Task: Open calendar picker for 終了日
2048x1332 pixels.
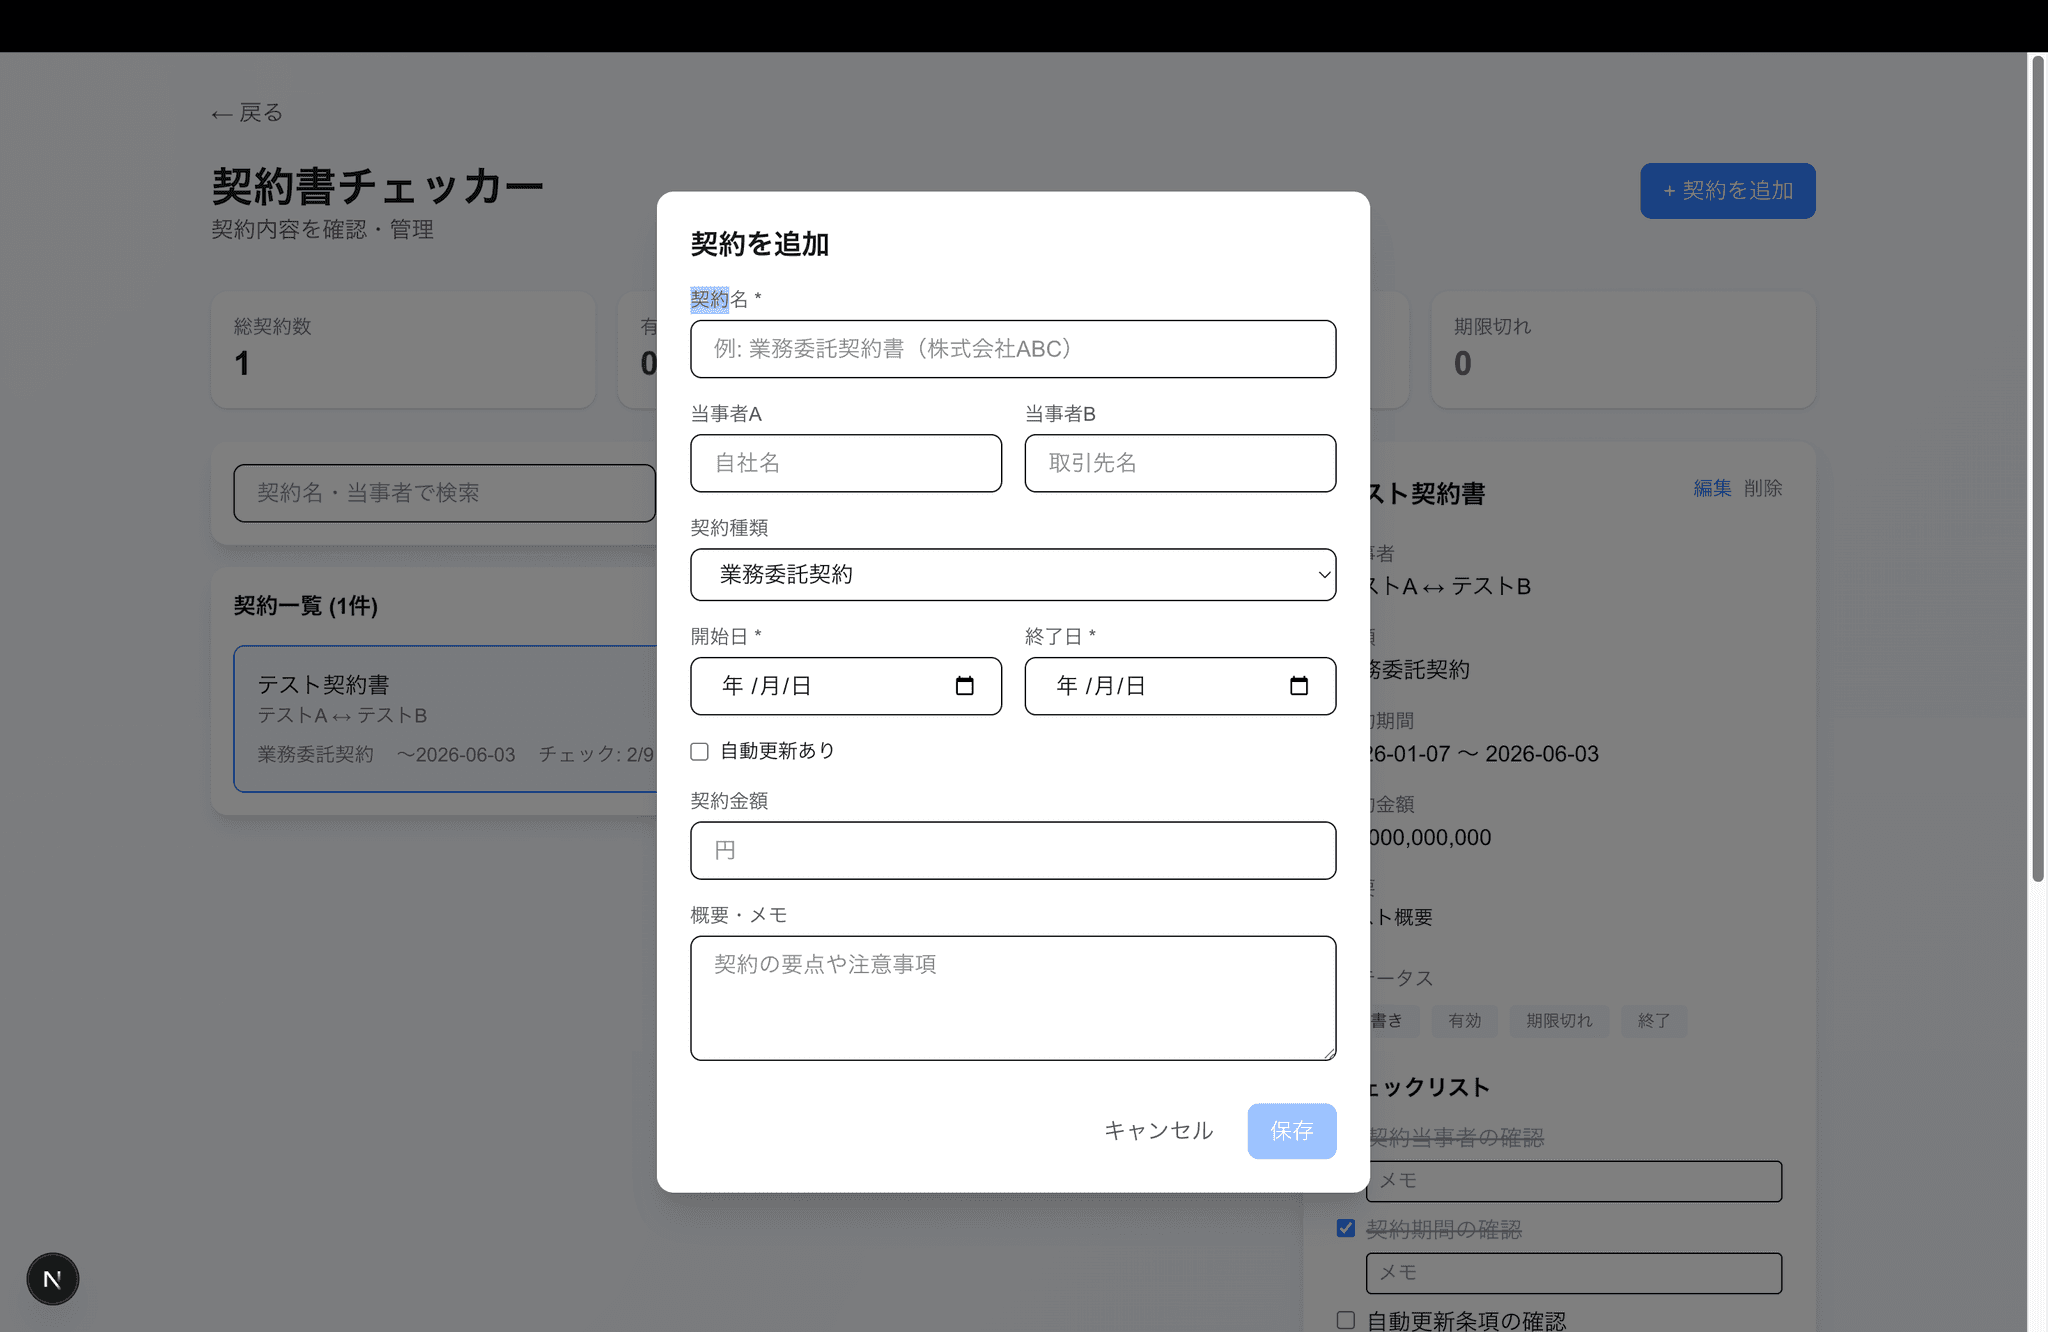Action: click(x=1298, y=686)
